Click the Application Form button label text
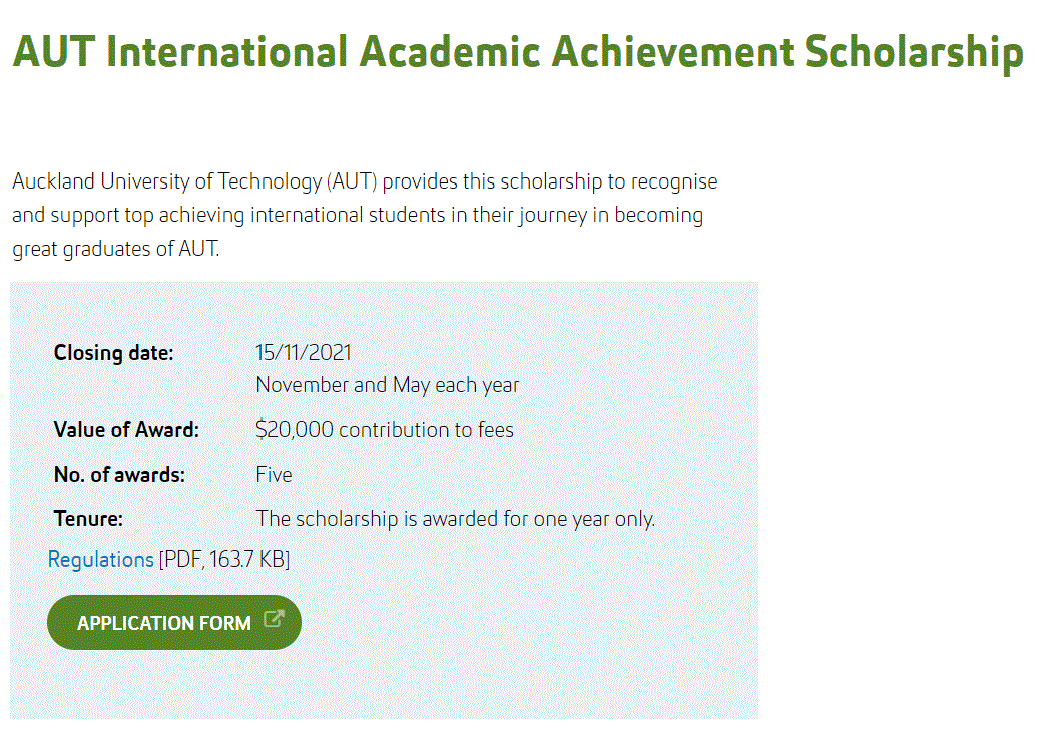 coord(165,622)
